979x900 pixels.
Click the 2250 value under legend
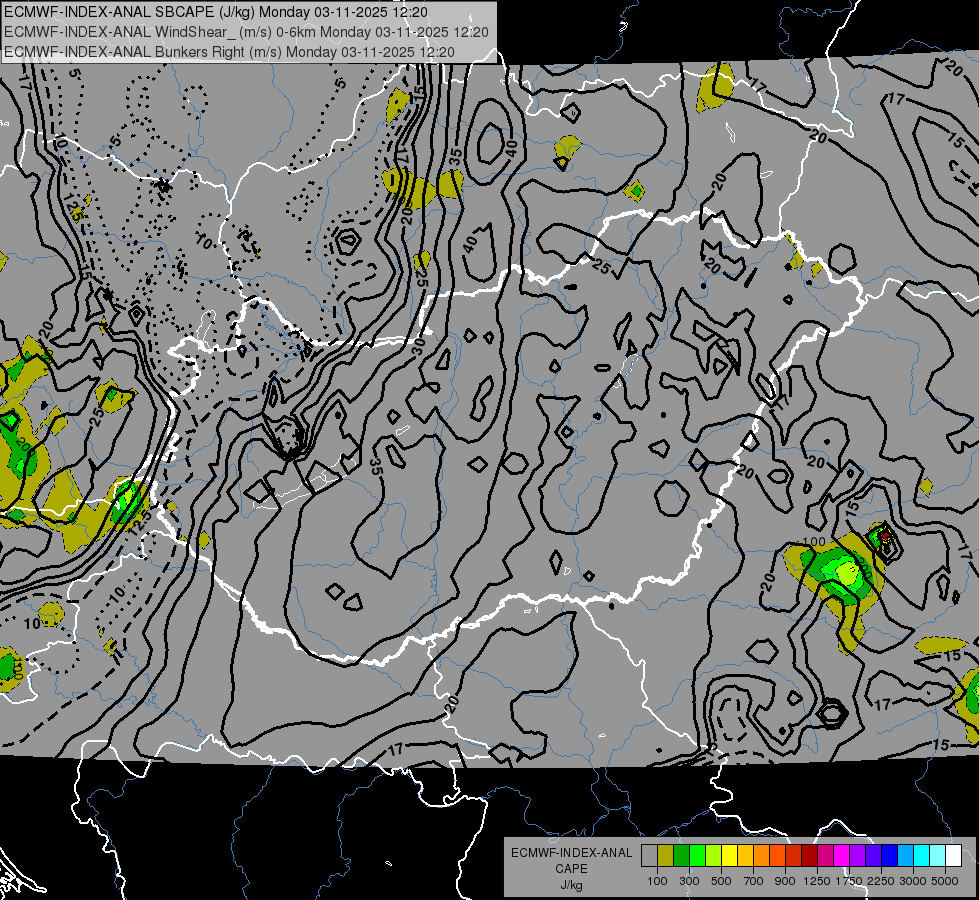[881, 881]
